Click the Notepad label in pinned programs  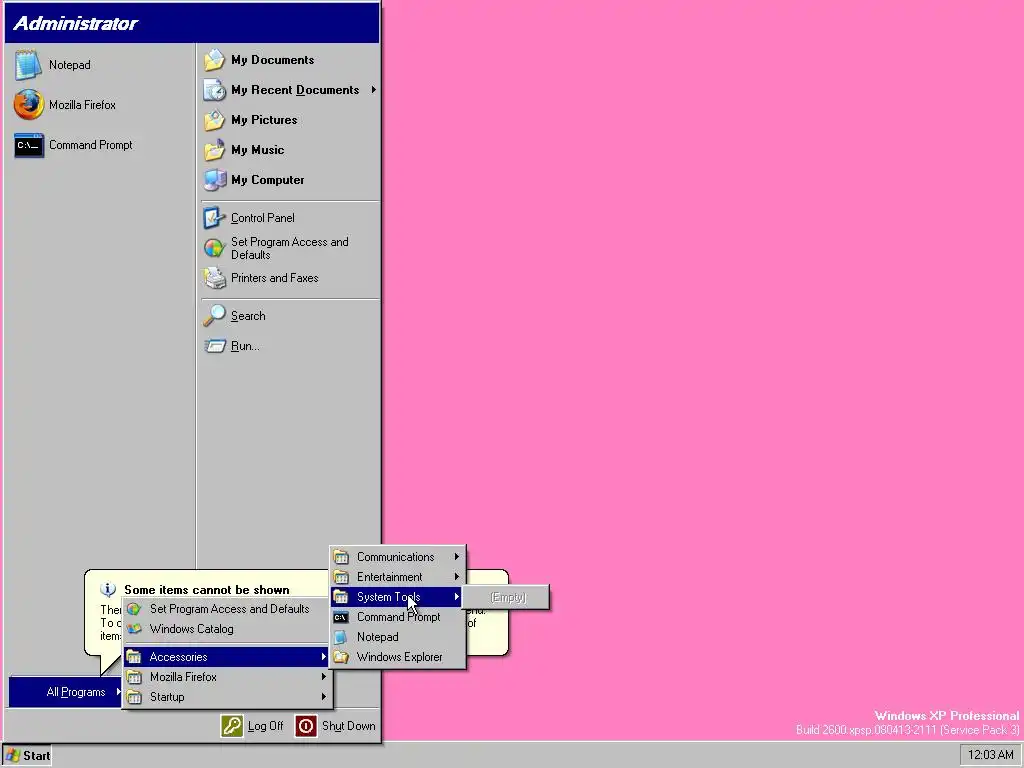[x=70, y=65]
